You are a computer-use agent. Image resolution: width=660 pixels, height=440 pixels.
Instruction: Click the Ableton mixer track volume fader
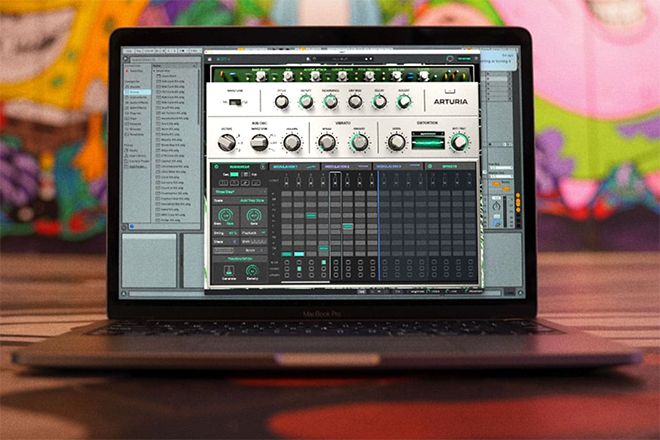[x=505, y=209]
